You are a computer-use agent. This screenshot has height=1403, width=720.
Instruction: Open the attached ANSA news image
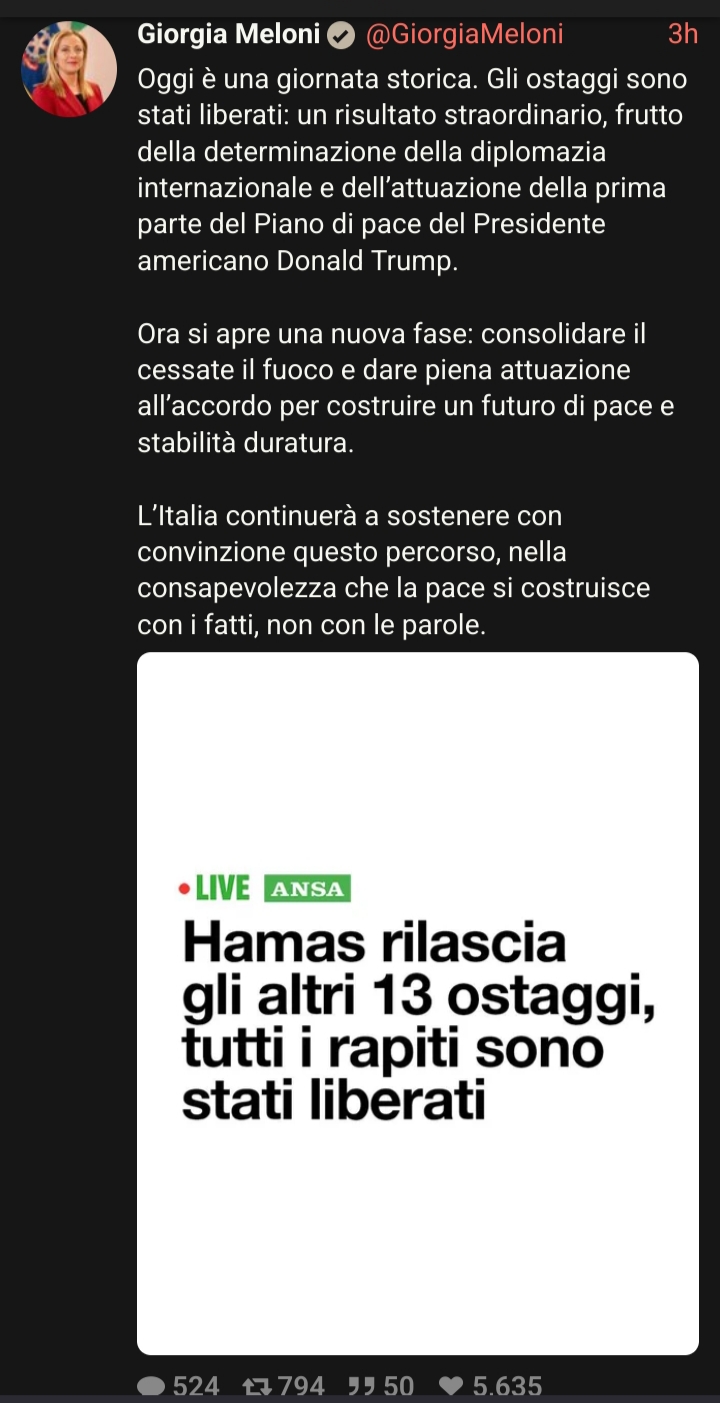pos(418,1003)
